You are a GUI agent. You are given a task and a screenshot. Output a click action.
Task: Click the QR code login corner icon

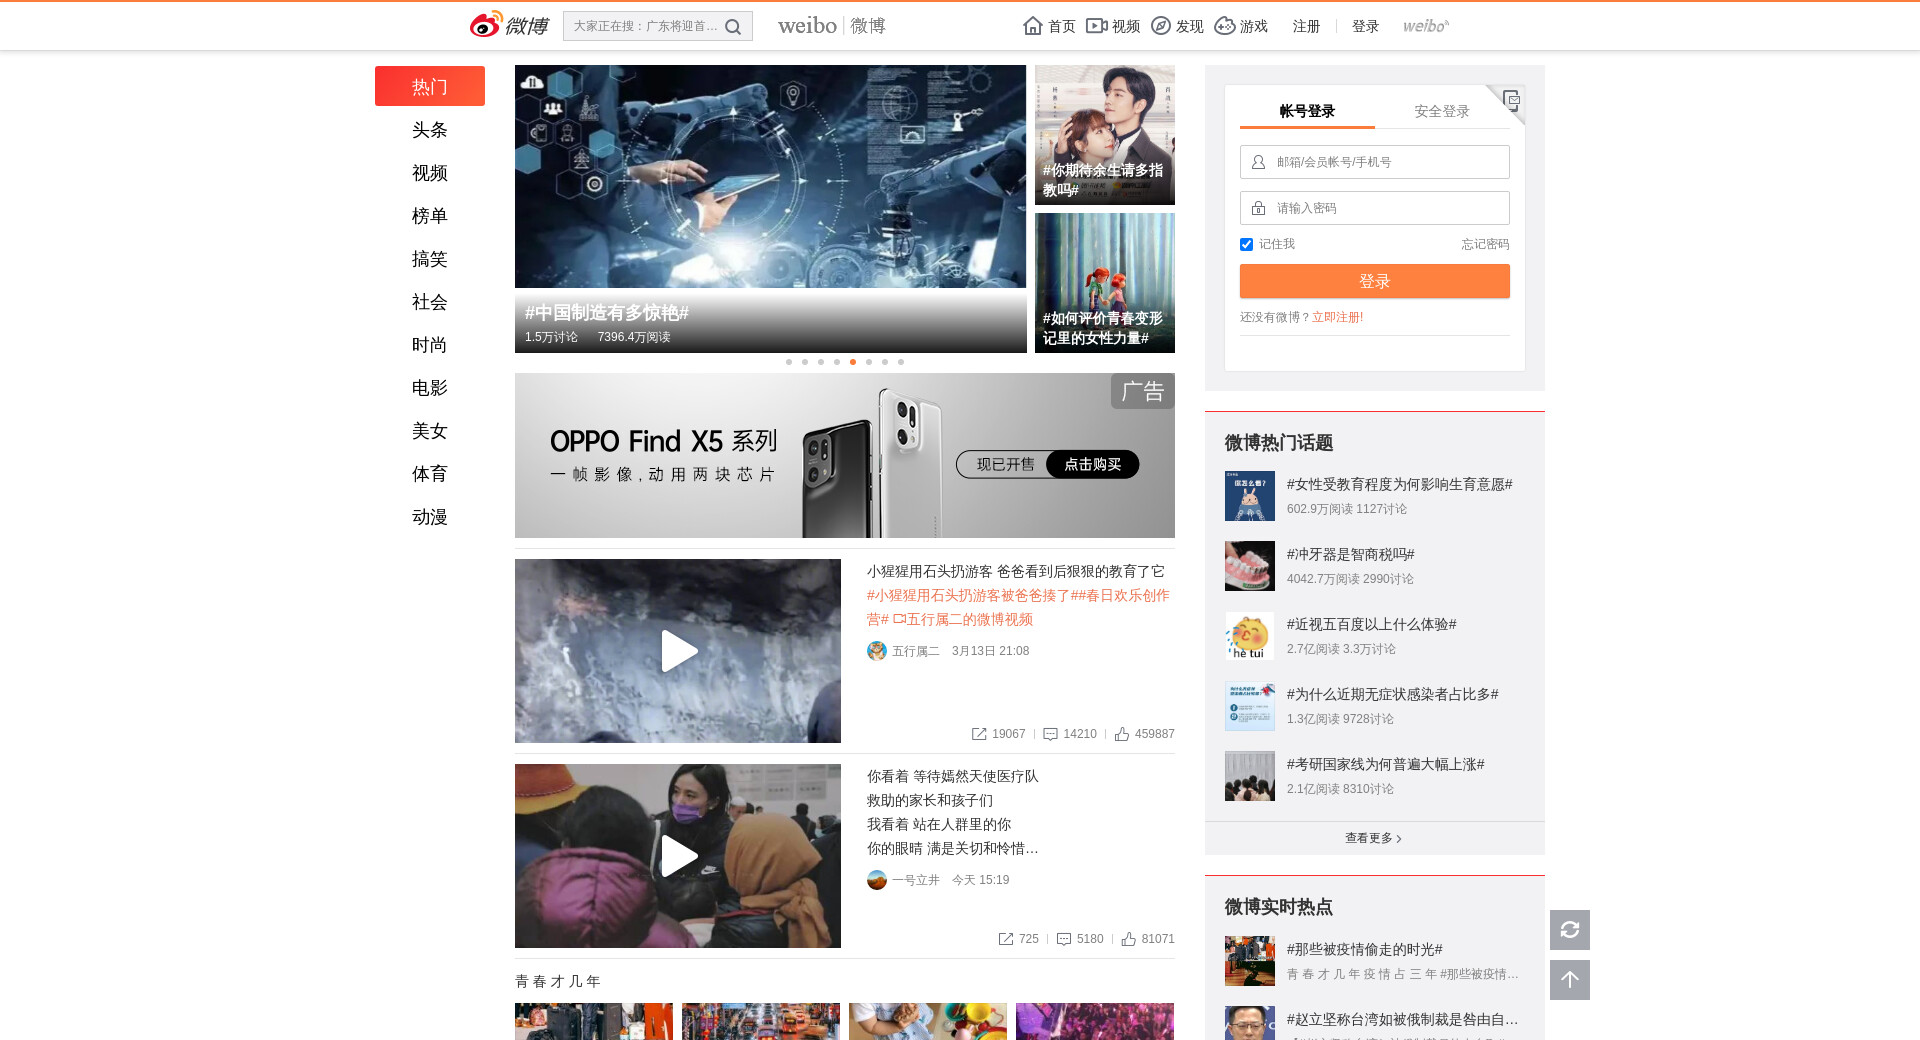[1511, 99]
